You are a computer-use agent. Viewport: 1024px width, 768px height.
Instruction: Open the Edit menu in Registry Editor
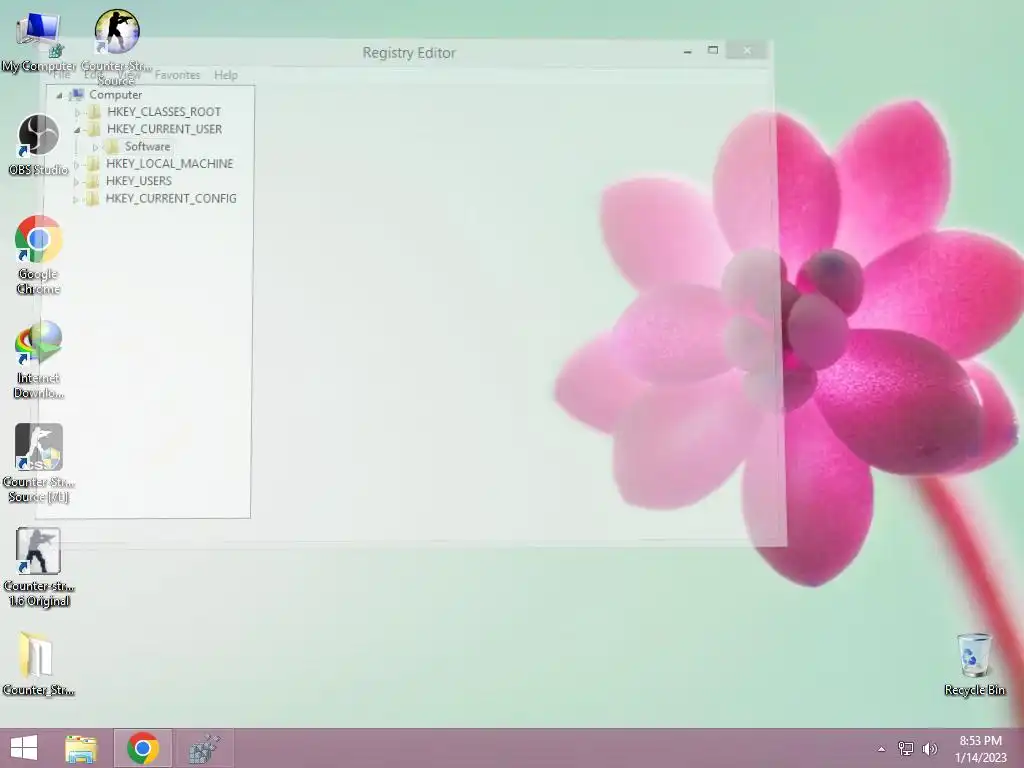(x=93, y=75)
